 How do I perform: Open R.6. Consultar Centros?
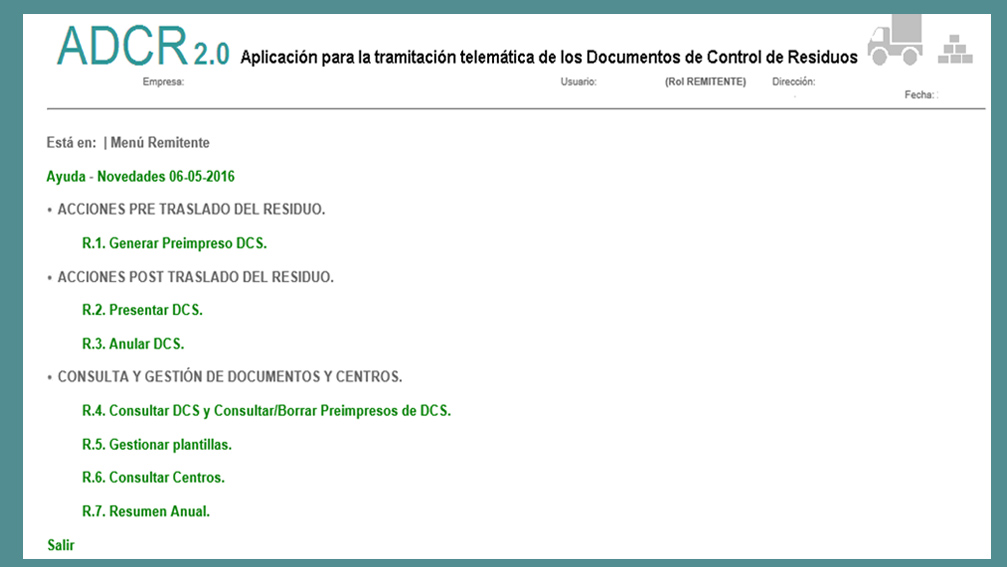(153, 478)
